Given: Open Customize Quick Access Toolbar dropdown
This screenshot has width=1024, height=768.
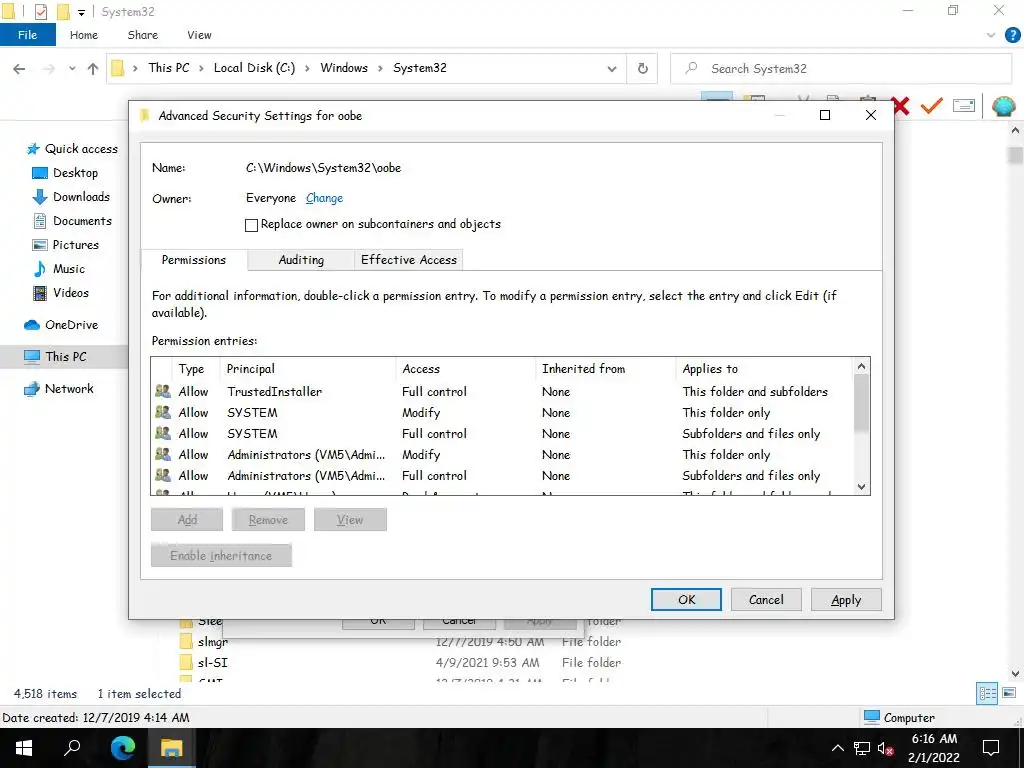Looking at the screenshot, I should (x=81, y=12).
